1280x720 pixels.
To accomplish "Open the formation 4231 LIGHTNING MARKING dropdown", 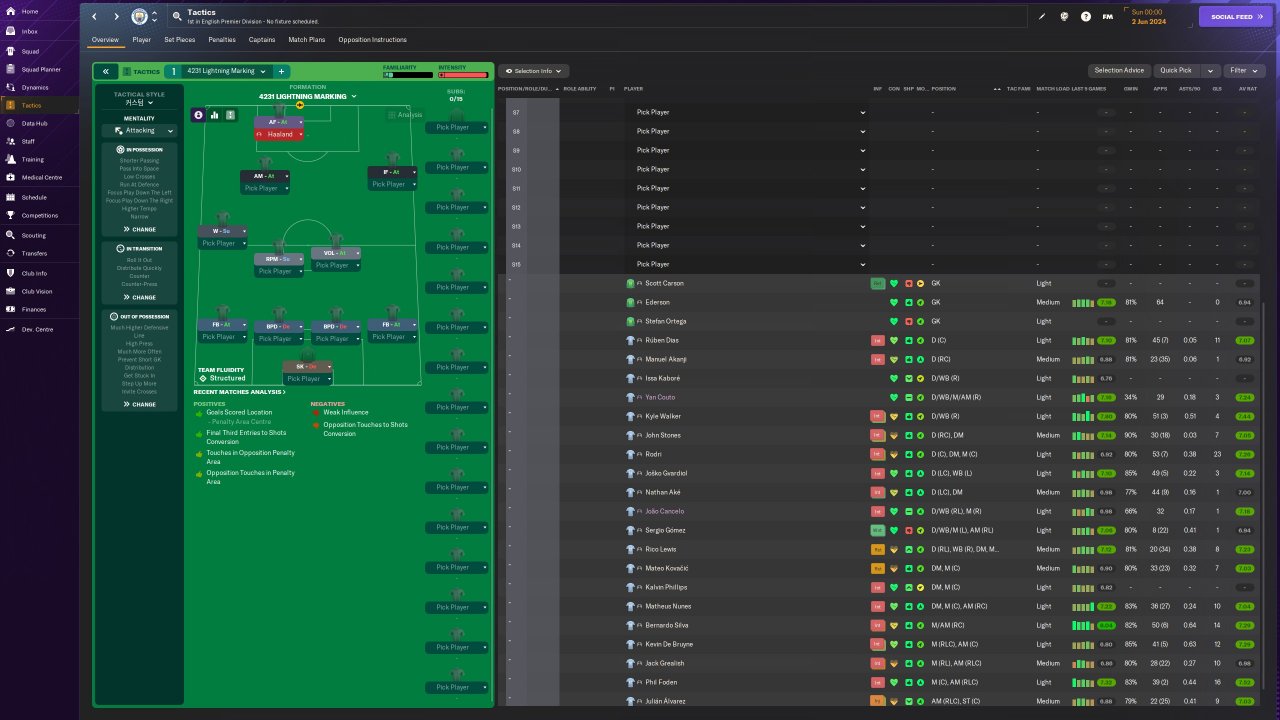I will click(x=307, y=97).
